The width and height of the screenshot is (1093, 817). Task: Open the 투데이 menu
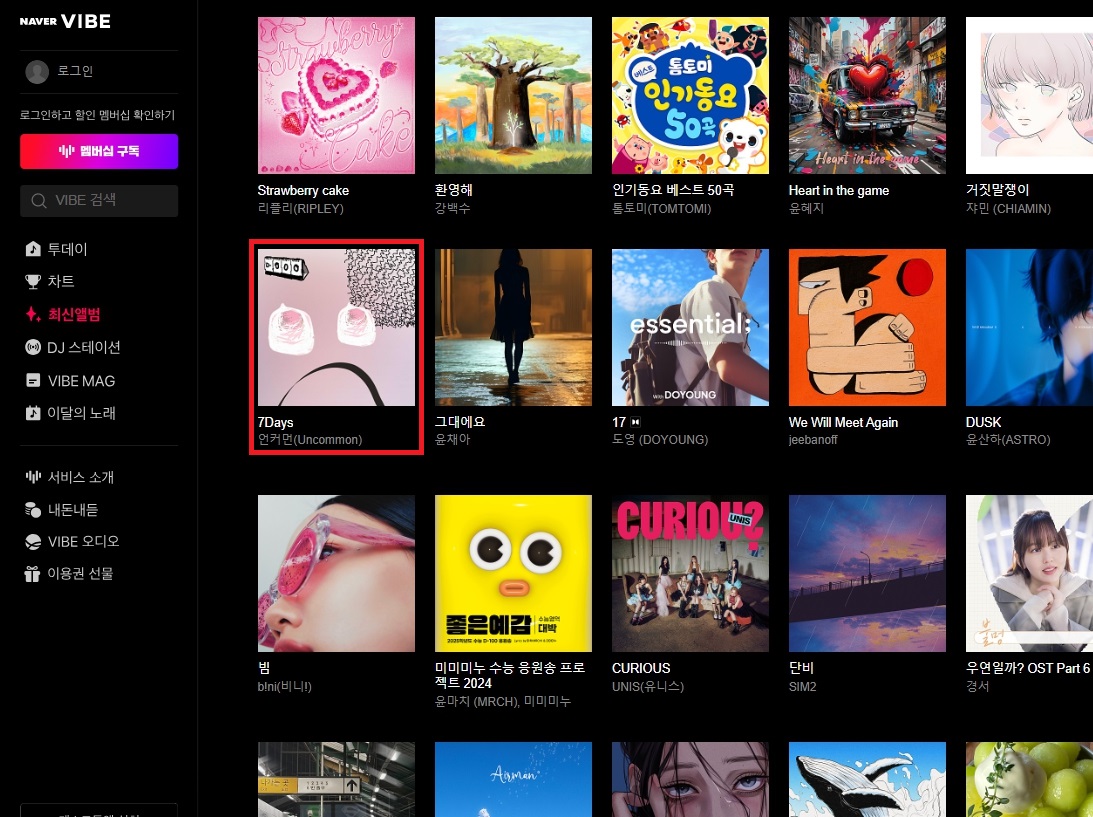coord(67,249)
